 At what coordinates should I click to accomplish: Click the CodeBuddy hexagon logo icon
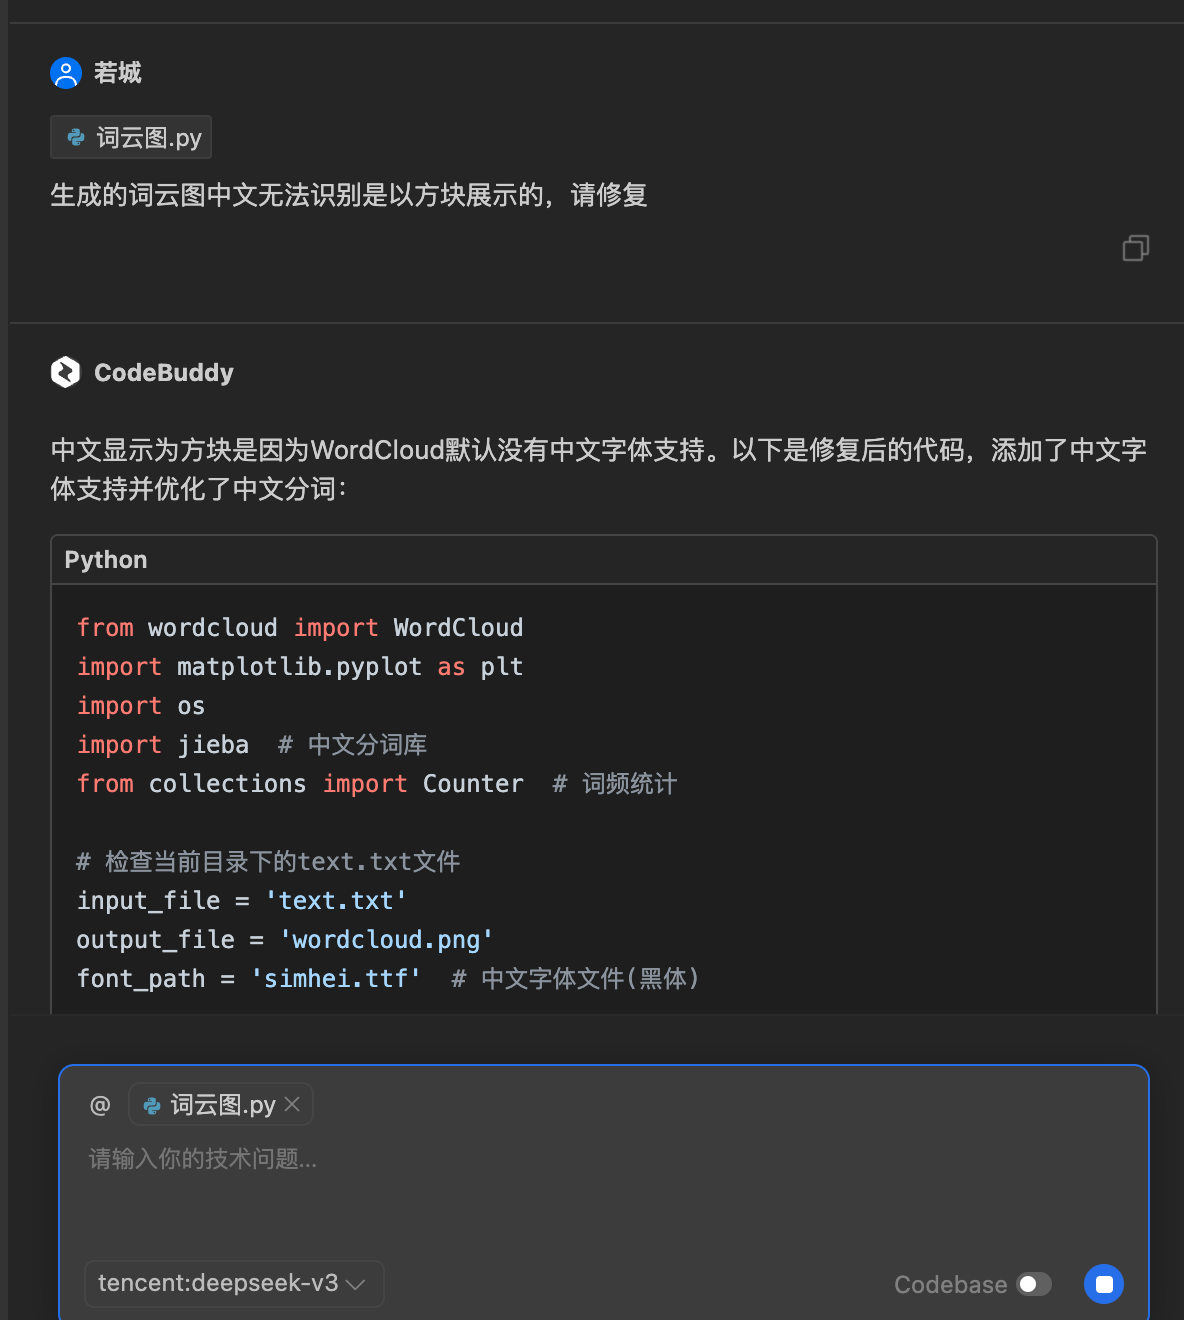[x=65, y=372]
